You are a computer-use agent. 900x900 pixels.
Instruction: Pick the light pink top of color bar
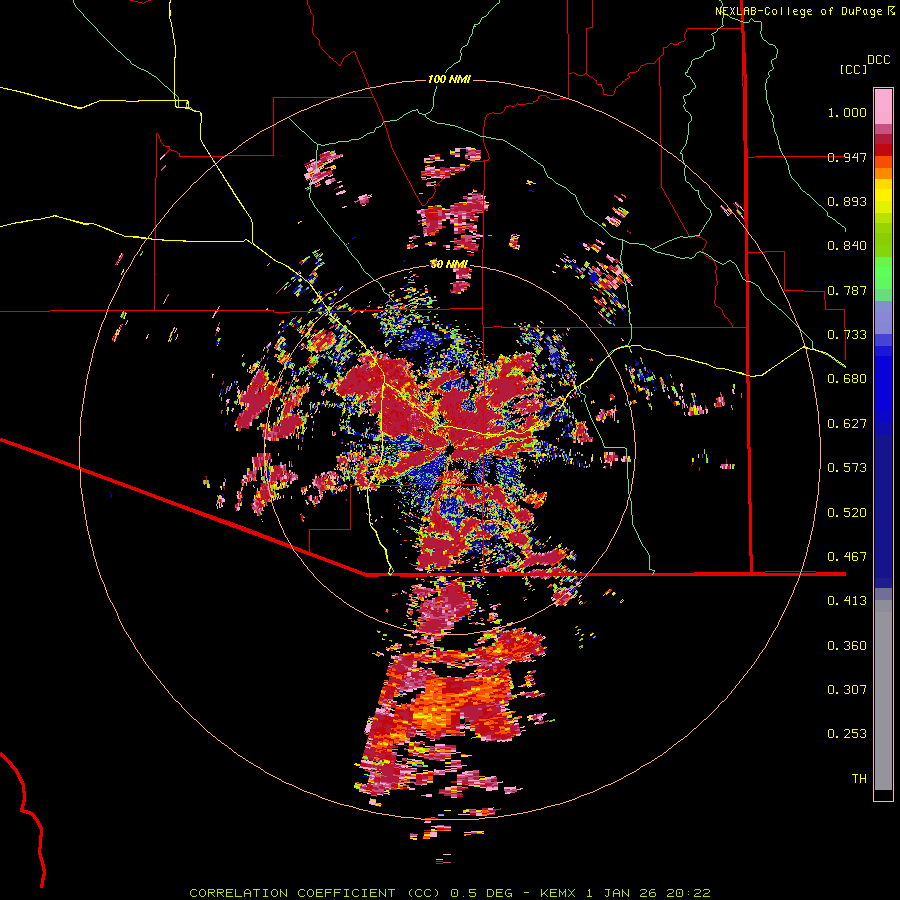click(883, 107)
